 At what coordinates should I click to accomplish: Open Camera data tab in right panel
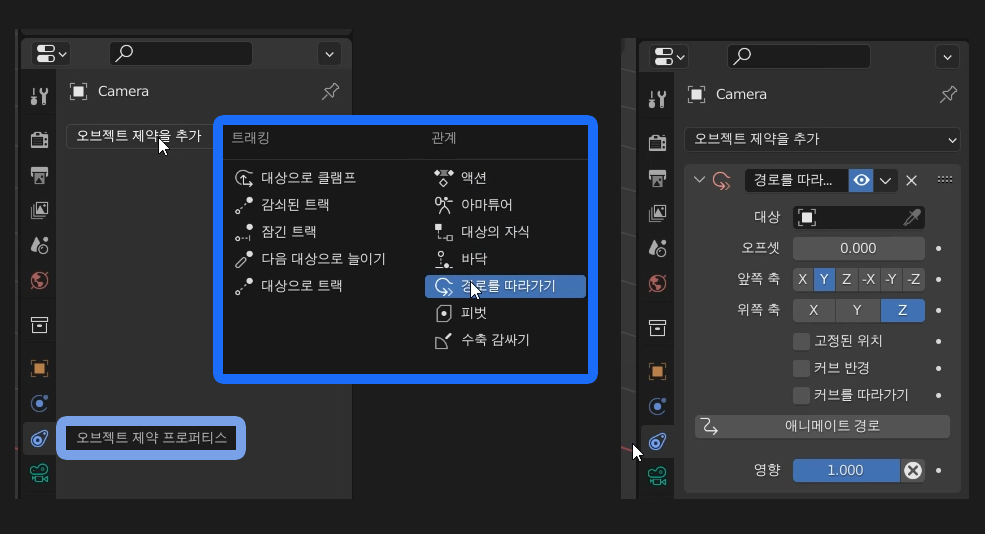click(657, 476)
